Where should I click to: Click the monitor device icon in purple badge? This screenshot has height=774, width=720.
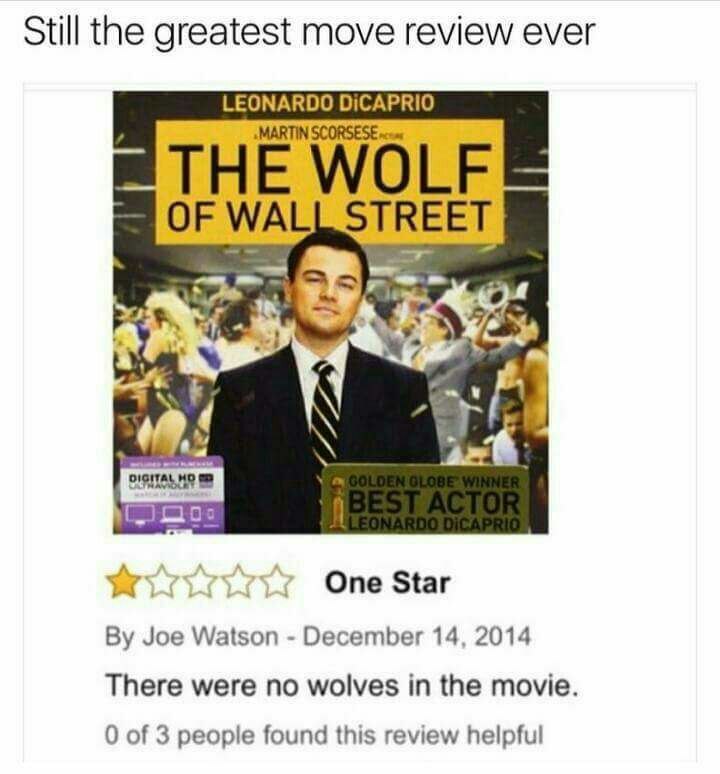point(140,514)
